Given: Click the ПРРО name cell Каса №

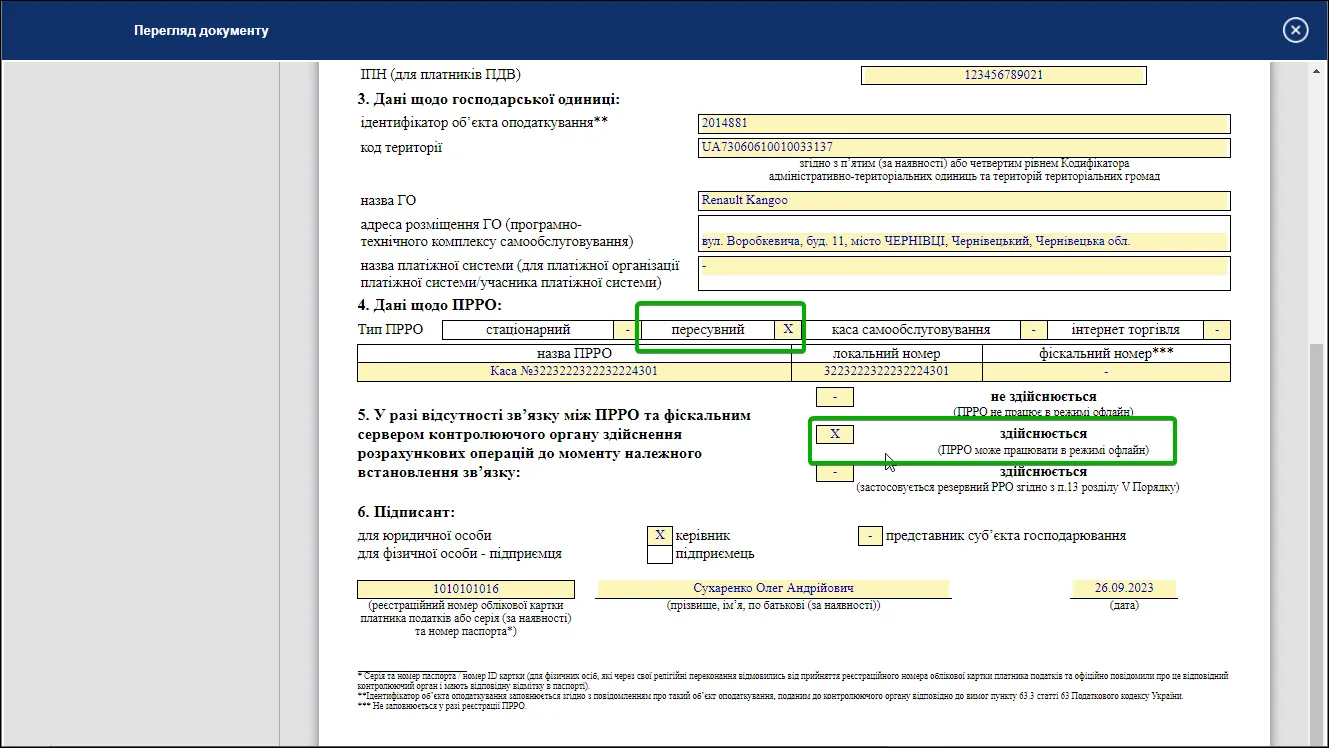Looking at the screenshot, I should [574, 372].
